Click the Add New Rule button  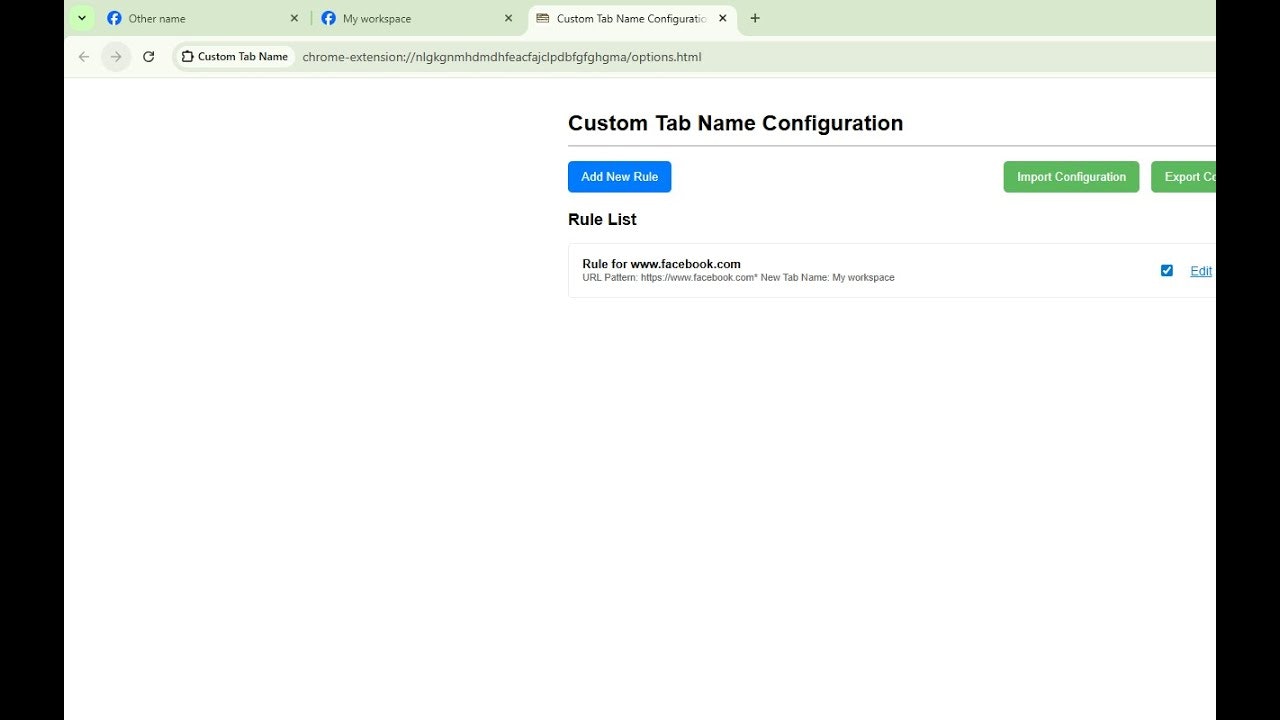[619, 176]
